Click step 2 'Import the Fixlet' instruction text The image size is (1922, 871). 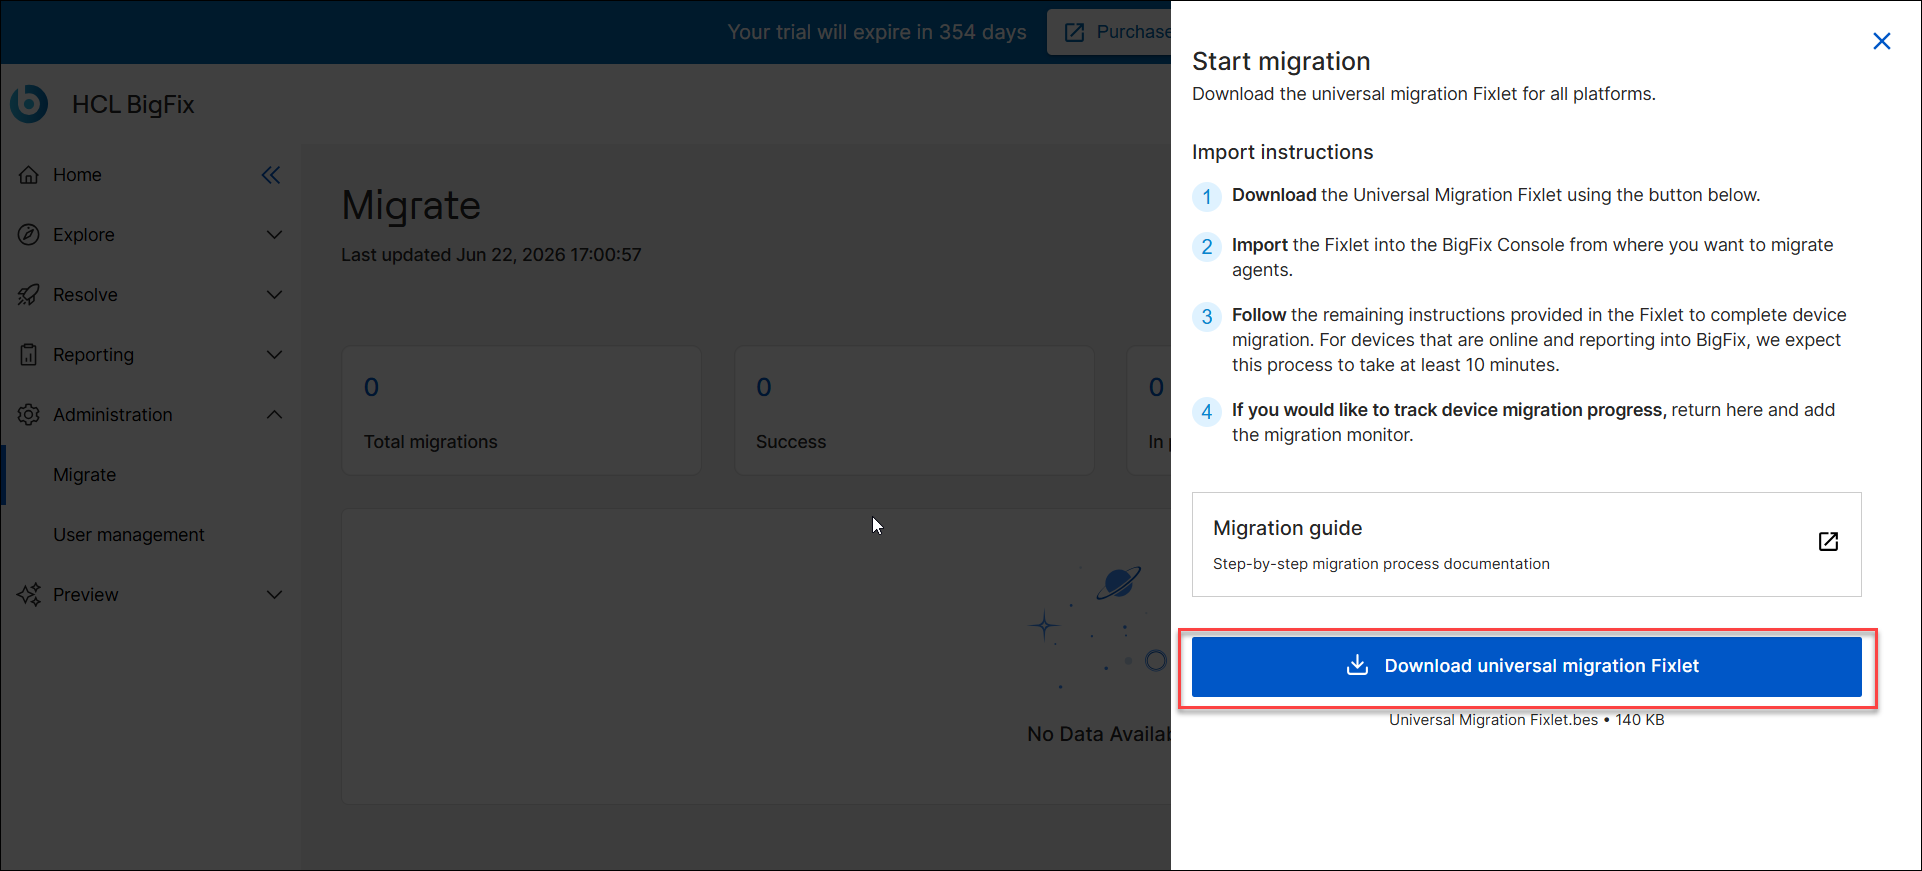[x=1532, y=257]
